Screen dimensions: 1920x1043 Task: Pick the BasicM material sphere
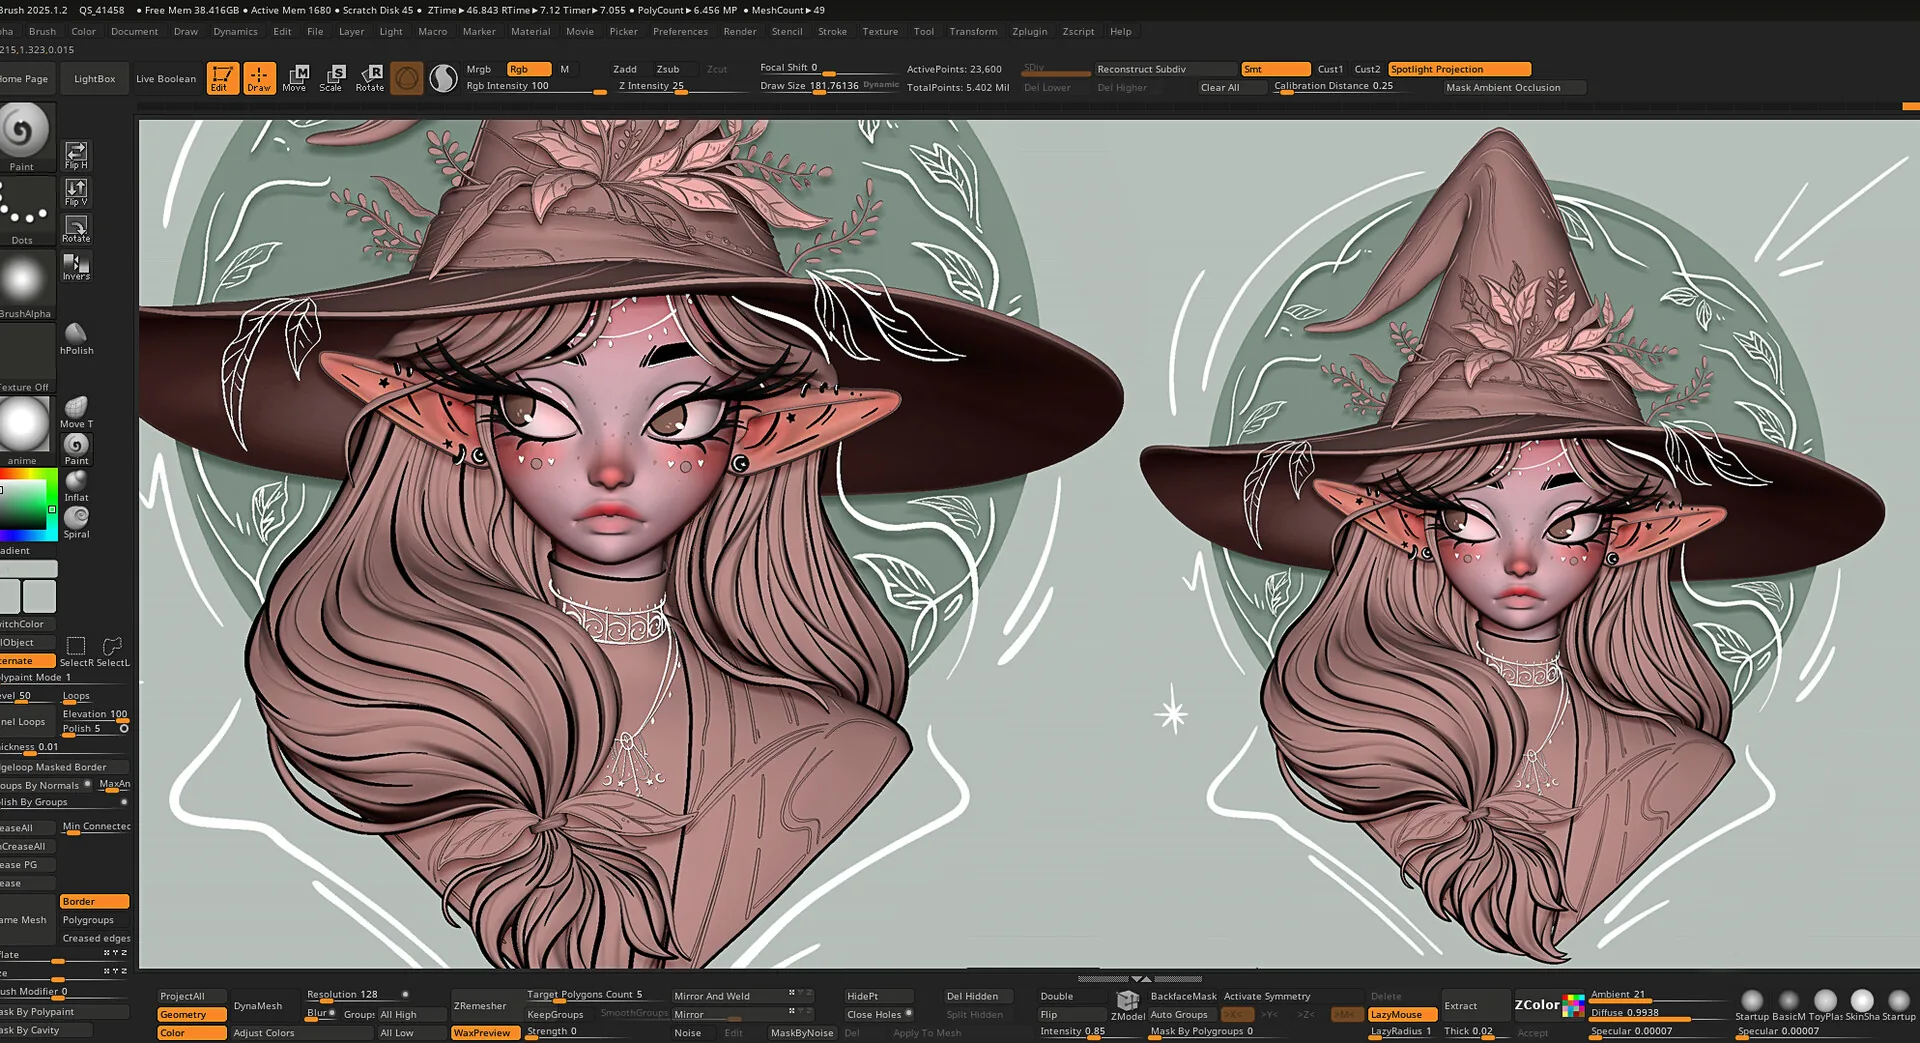(x=1789, y=1005)
